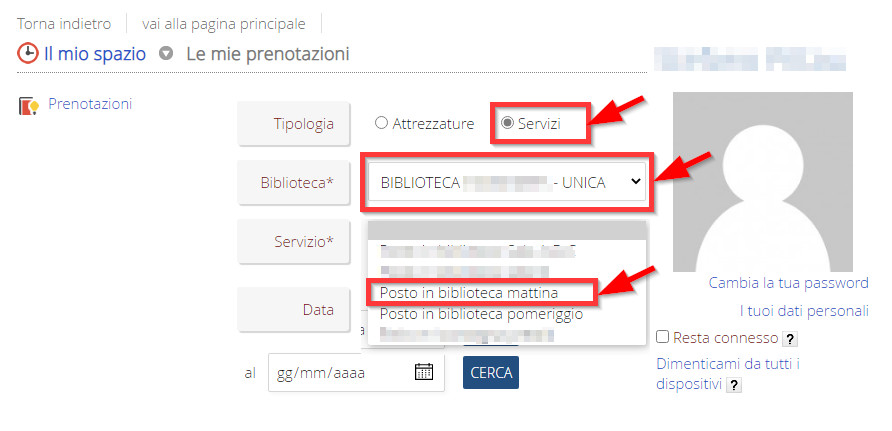Click help icon after dispositivi
The width and height of the screenshot is (892, 431).
(734, 384)
